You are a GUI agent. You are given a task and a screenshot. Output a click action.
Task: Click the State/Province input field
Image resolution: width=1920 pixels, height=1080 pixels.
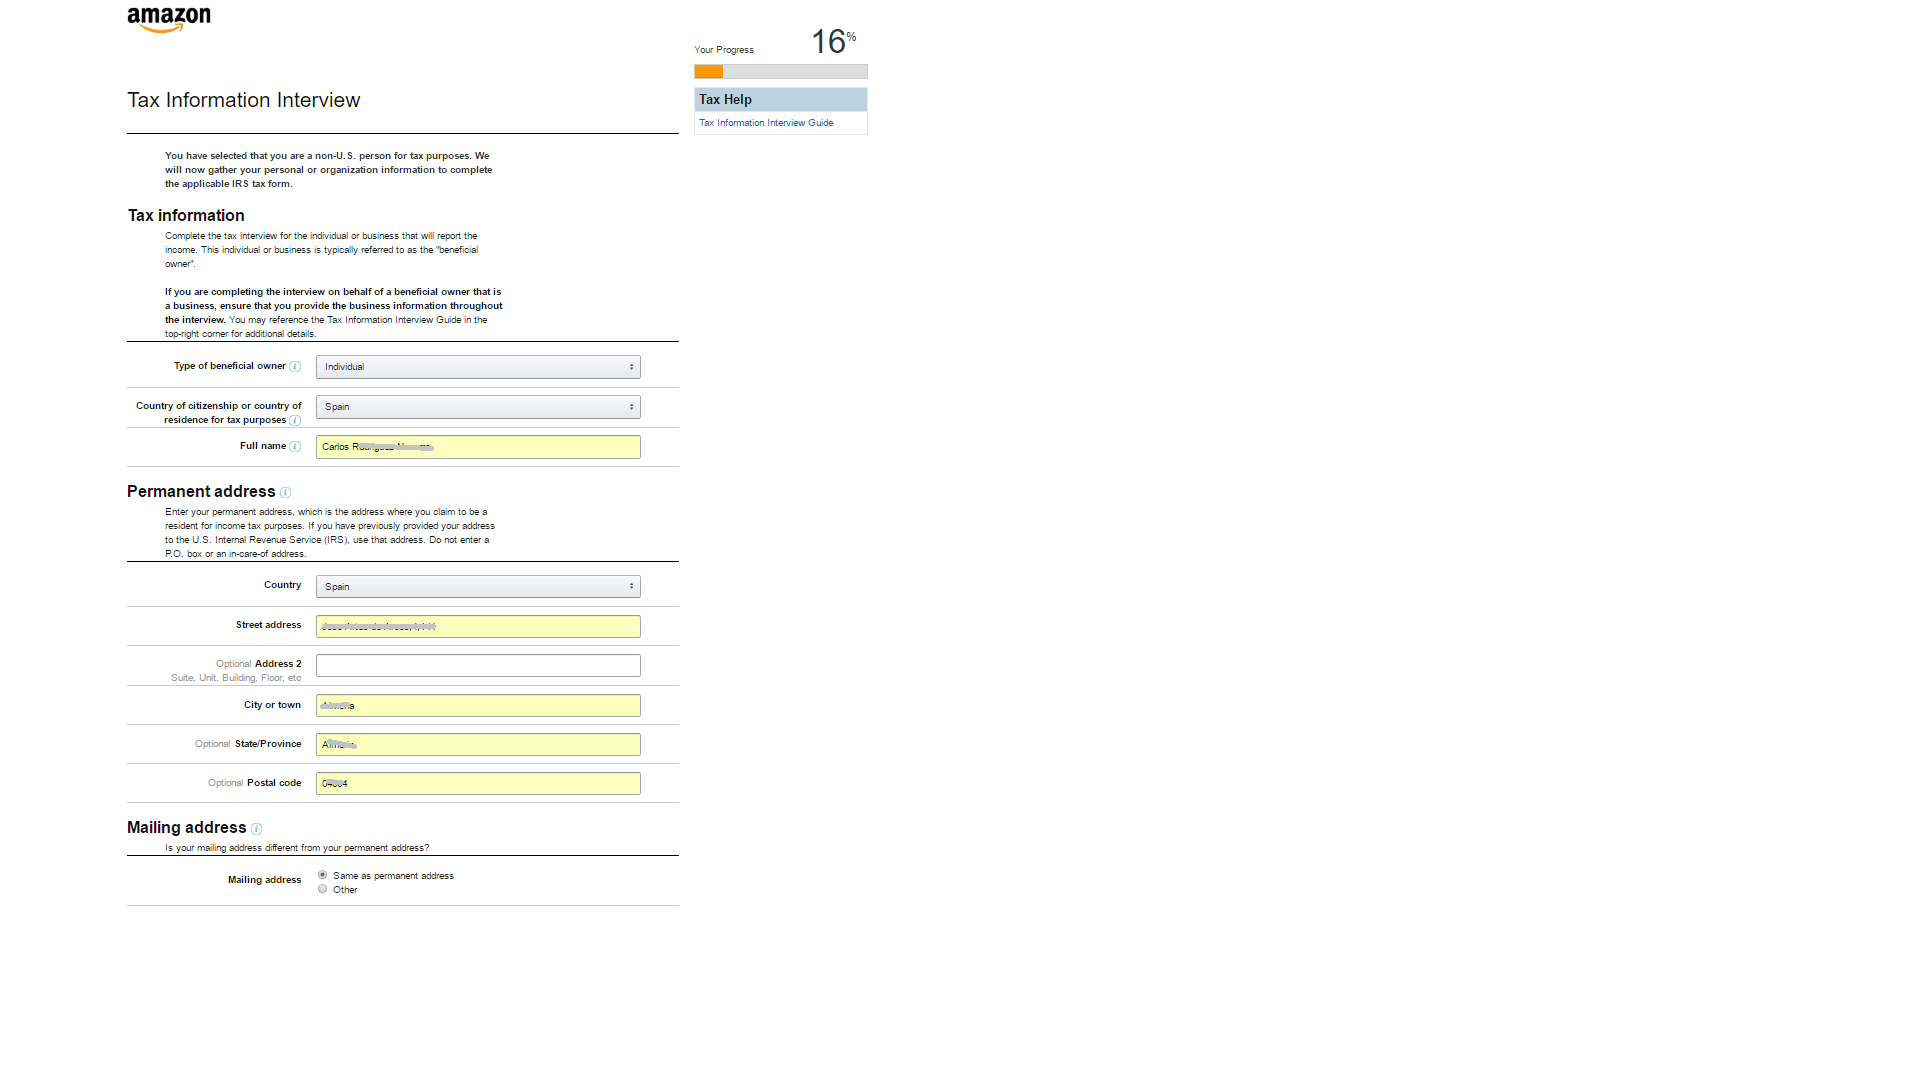click(x=478, y=745)
